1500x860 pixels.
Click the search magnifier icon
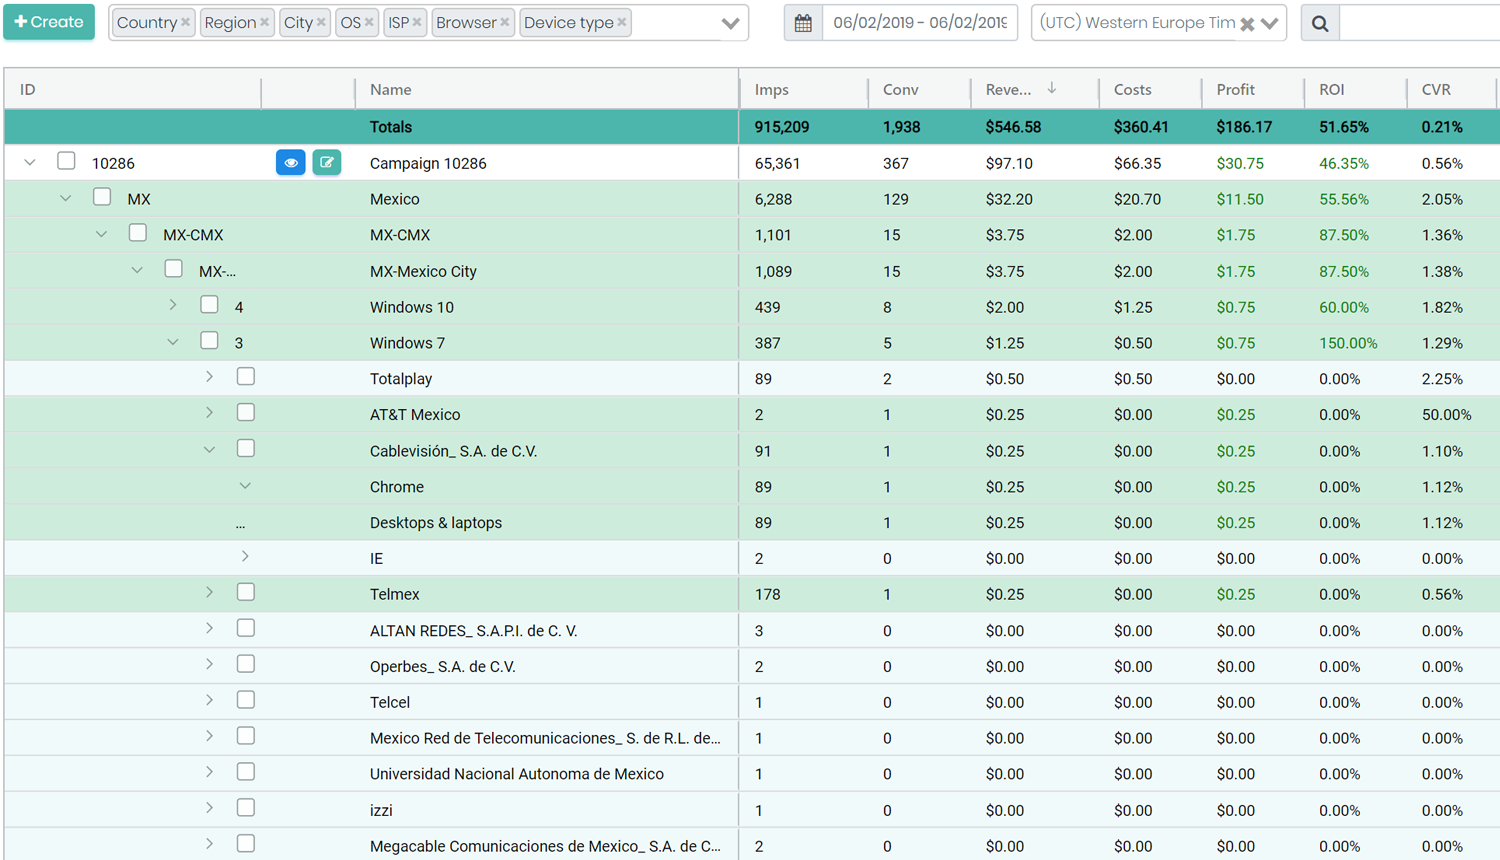coord(1320,23)
